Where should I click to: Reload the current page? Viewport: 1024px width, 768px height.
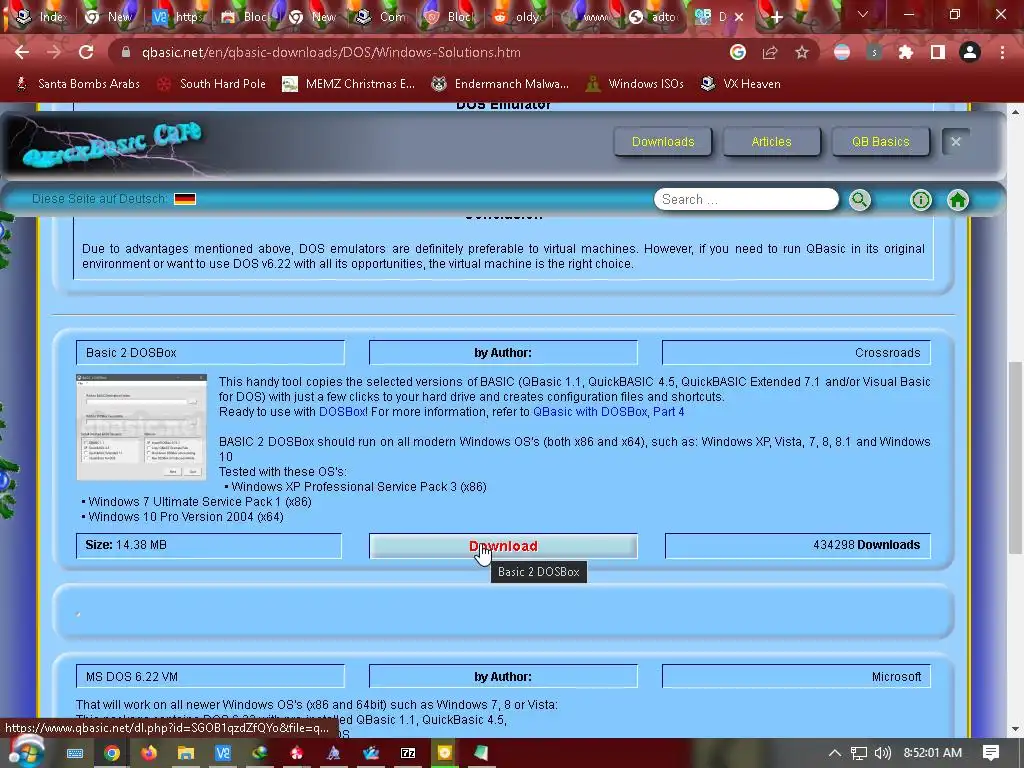coord(86,52)
